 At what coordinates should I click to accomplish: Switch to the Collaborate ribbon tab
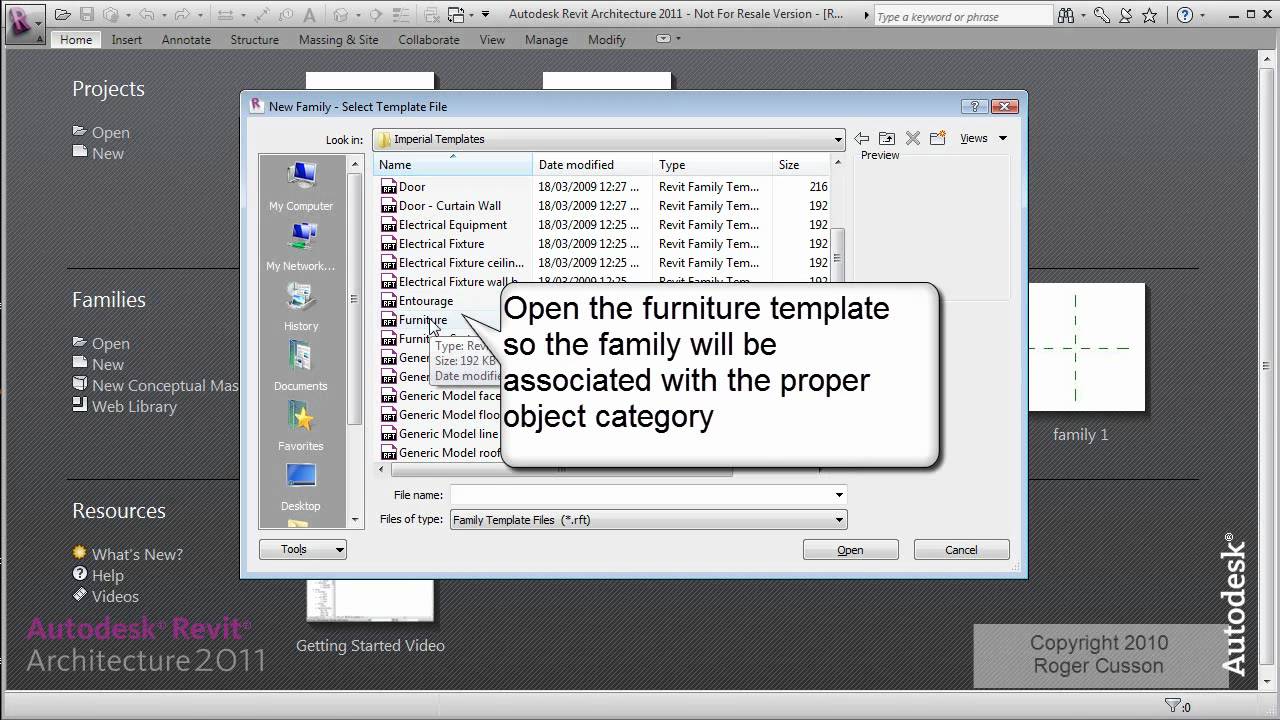429,40
